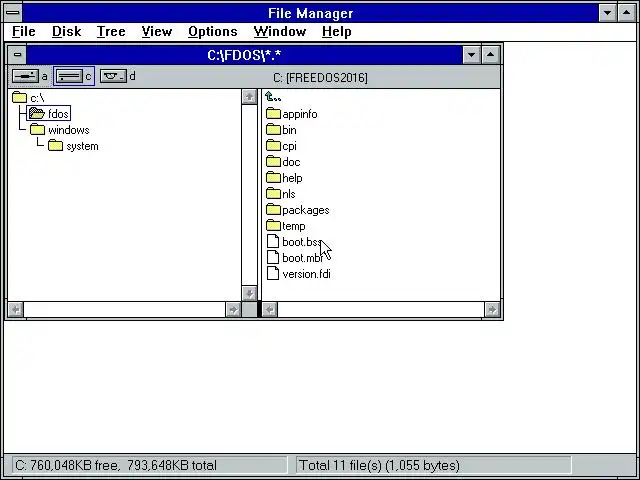The width and height of the screenshot is (640, 480).
Task: Click file pane scroll left arrow
Action: click(269, 310)
